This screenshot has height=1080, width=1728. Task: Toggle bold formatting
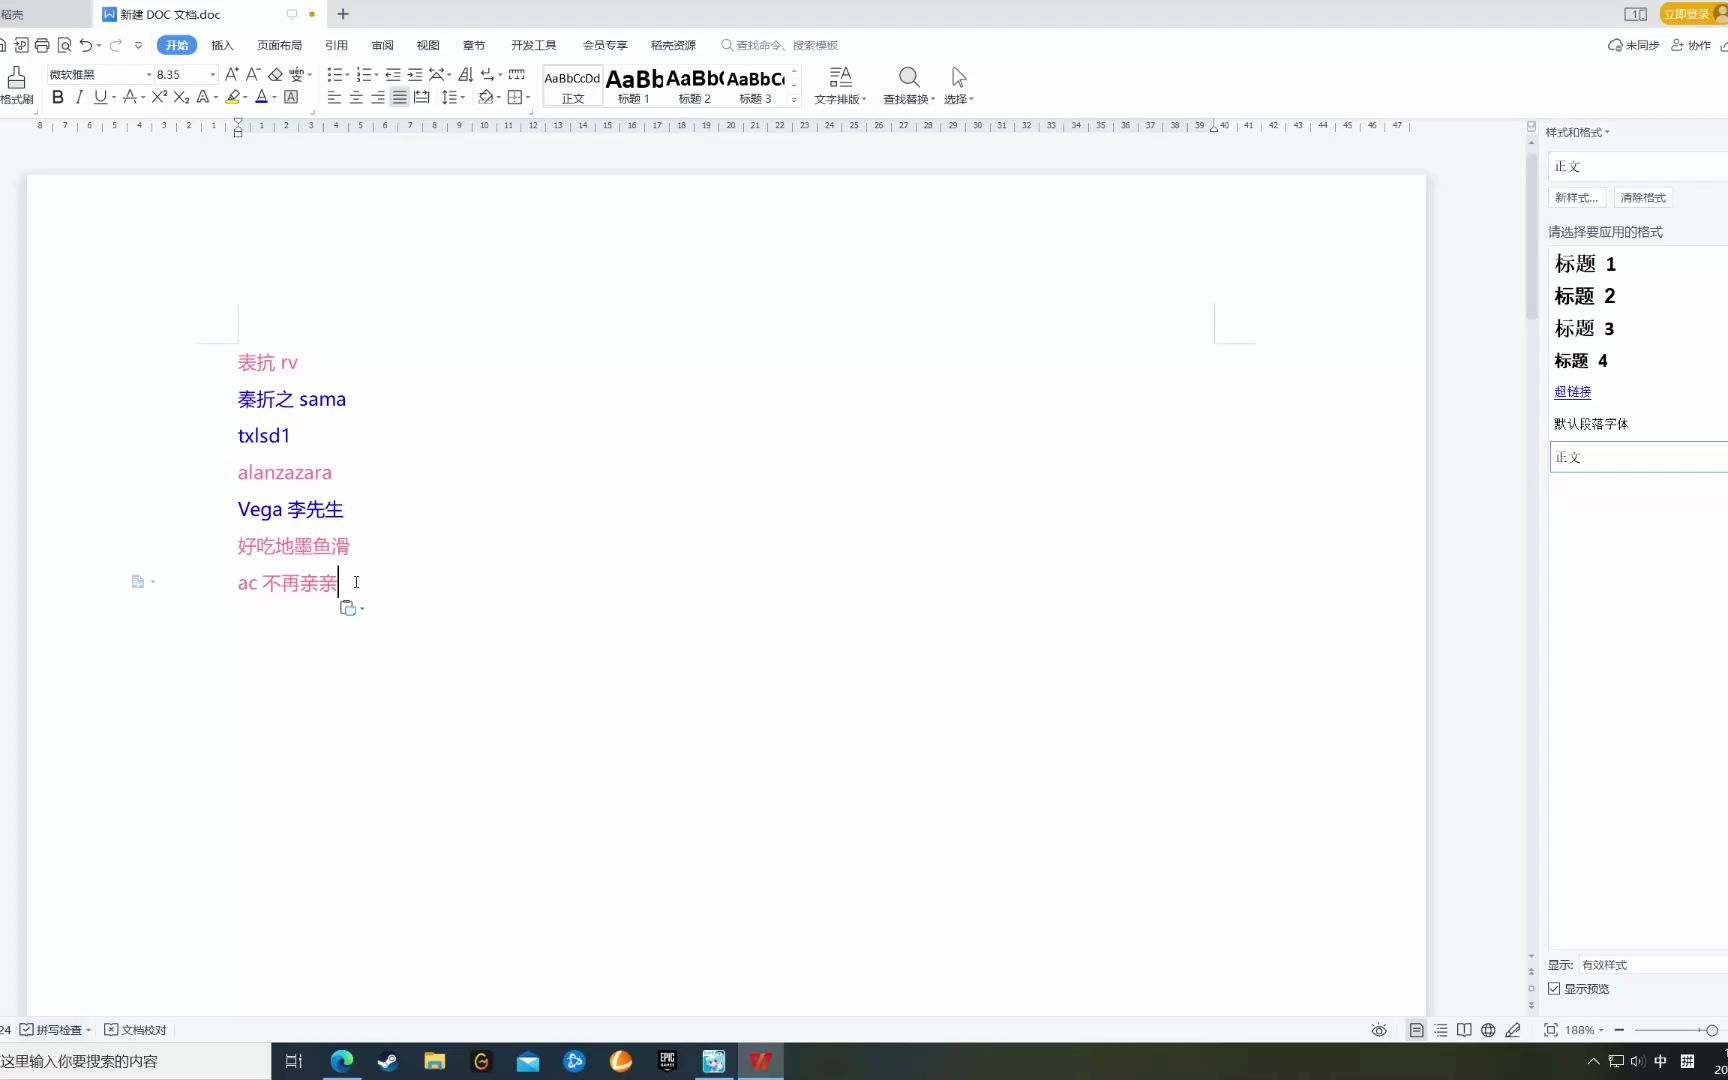57,97
